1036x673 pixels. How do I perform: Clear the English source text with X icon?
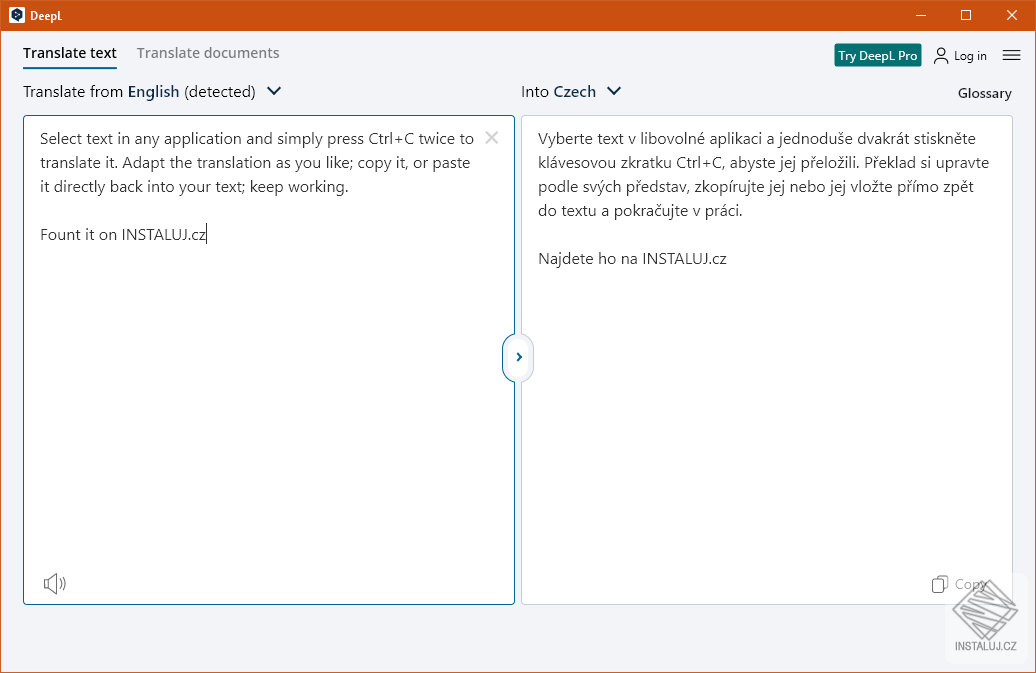[x=491, y=138]
